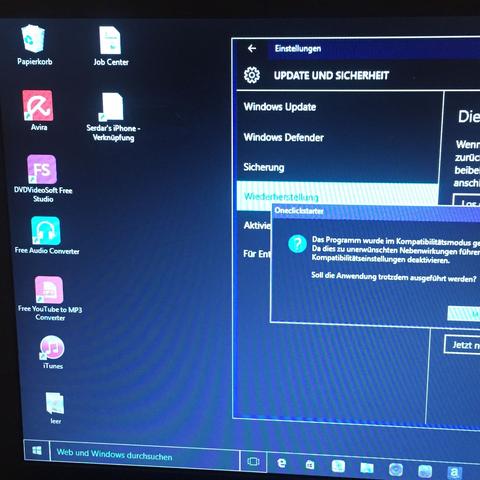Open the Task View taskbar button
Image resolution: width=480 pixels, height=480 pixels.
point(253,461)
